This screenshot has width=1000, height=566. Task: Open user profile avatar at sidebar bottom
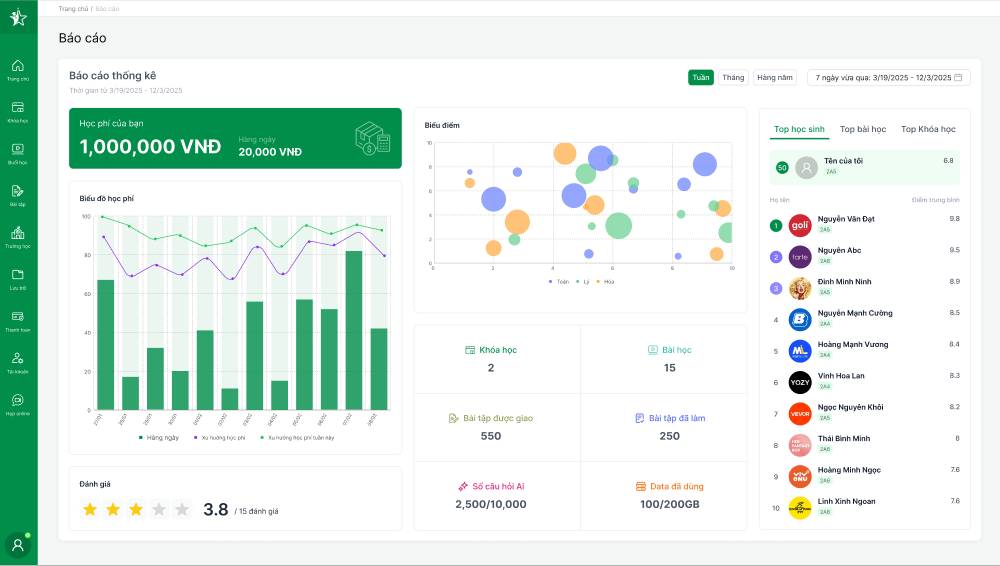[x=17, y=545]
